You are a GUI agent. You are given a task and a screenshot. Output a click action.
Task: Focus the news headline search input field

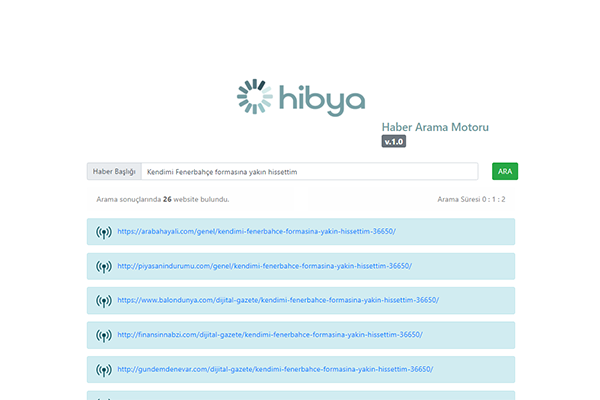(310, 172)
